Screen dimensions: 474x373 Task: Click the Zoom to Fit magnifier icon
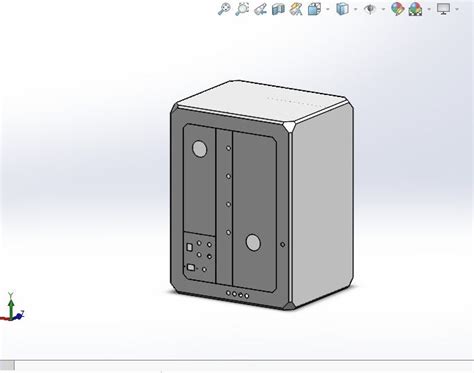click(224, 9)
